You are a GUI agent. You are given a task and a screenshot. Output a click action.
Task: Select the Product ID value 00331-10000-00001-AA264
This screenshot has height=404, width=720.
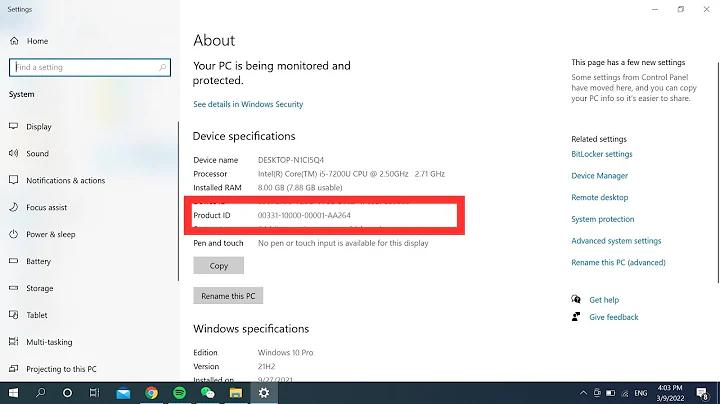coord(304,215)
